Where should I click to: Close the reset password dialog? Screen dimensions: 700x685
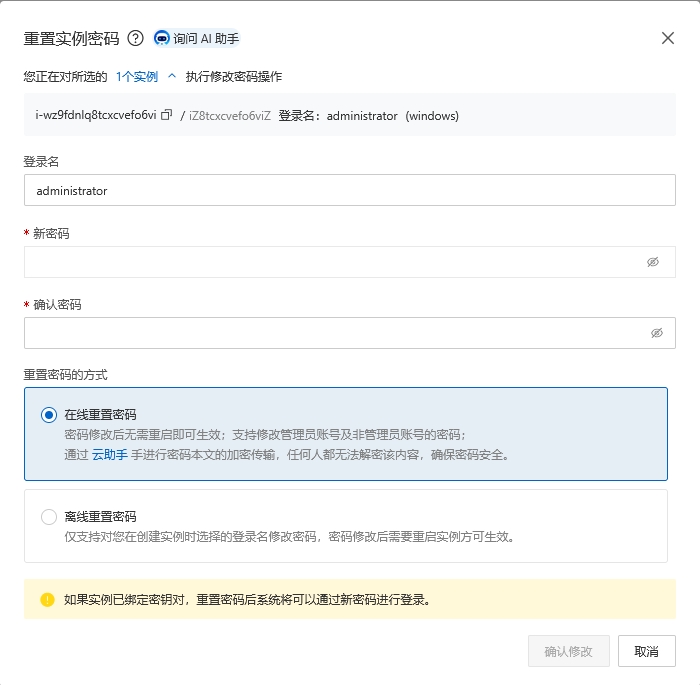[x=667, y=38]
